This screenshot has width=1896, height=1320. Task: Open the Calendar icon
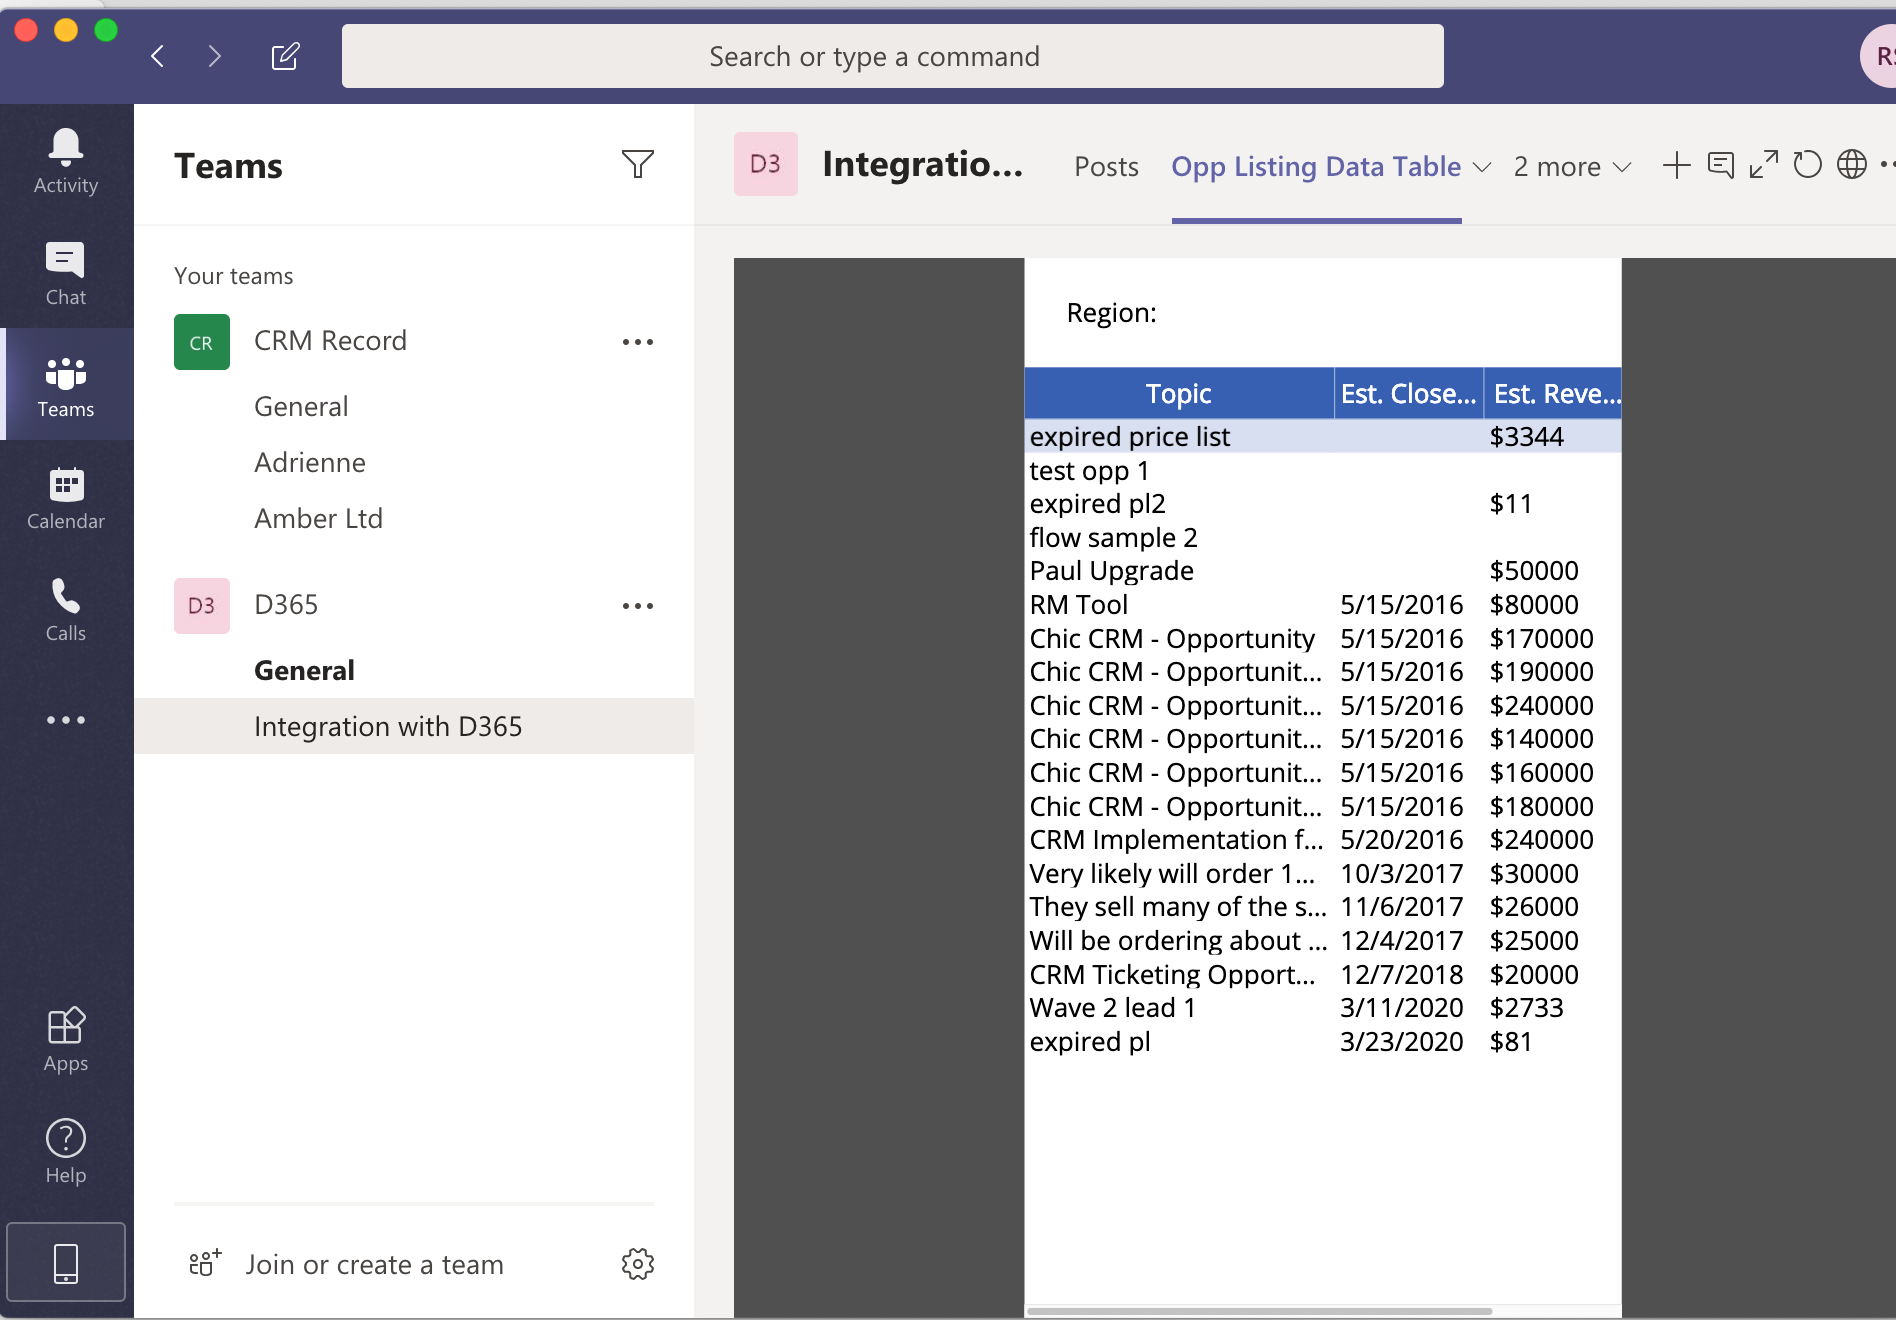(66, 496)
